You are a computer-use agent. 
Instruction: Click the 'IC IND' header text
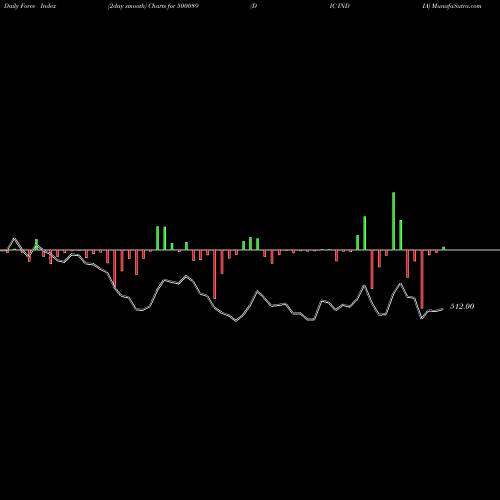coord(339,6)
